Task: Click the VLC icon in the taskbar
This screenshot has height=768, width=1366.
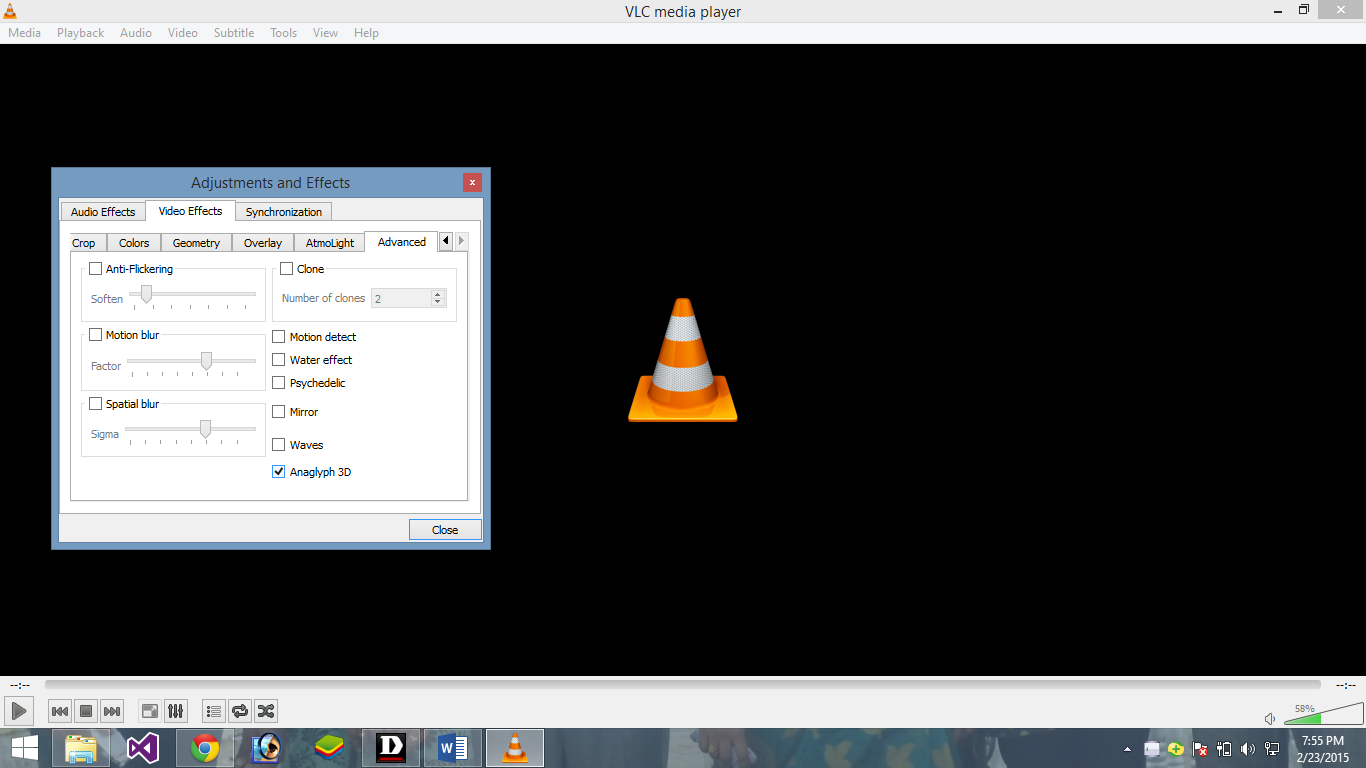Action: coord(515,748)
